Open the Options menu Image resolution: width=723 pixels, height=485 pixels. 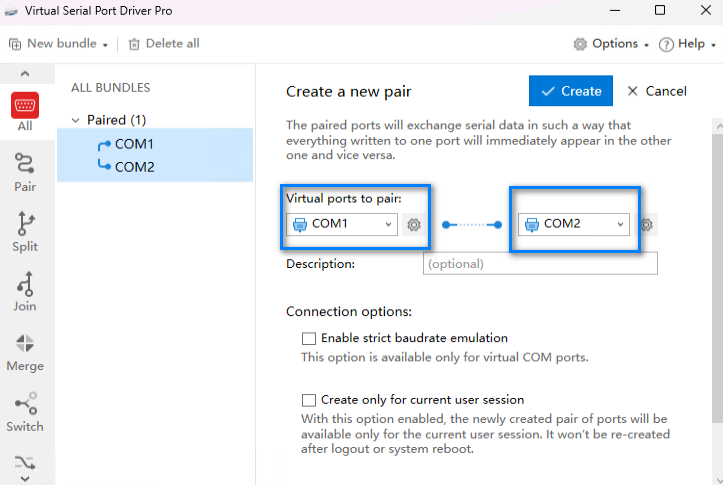coord(611,44)
